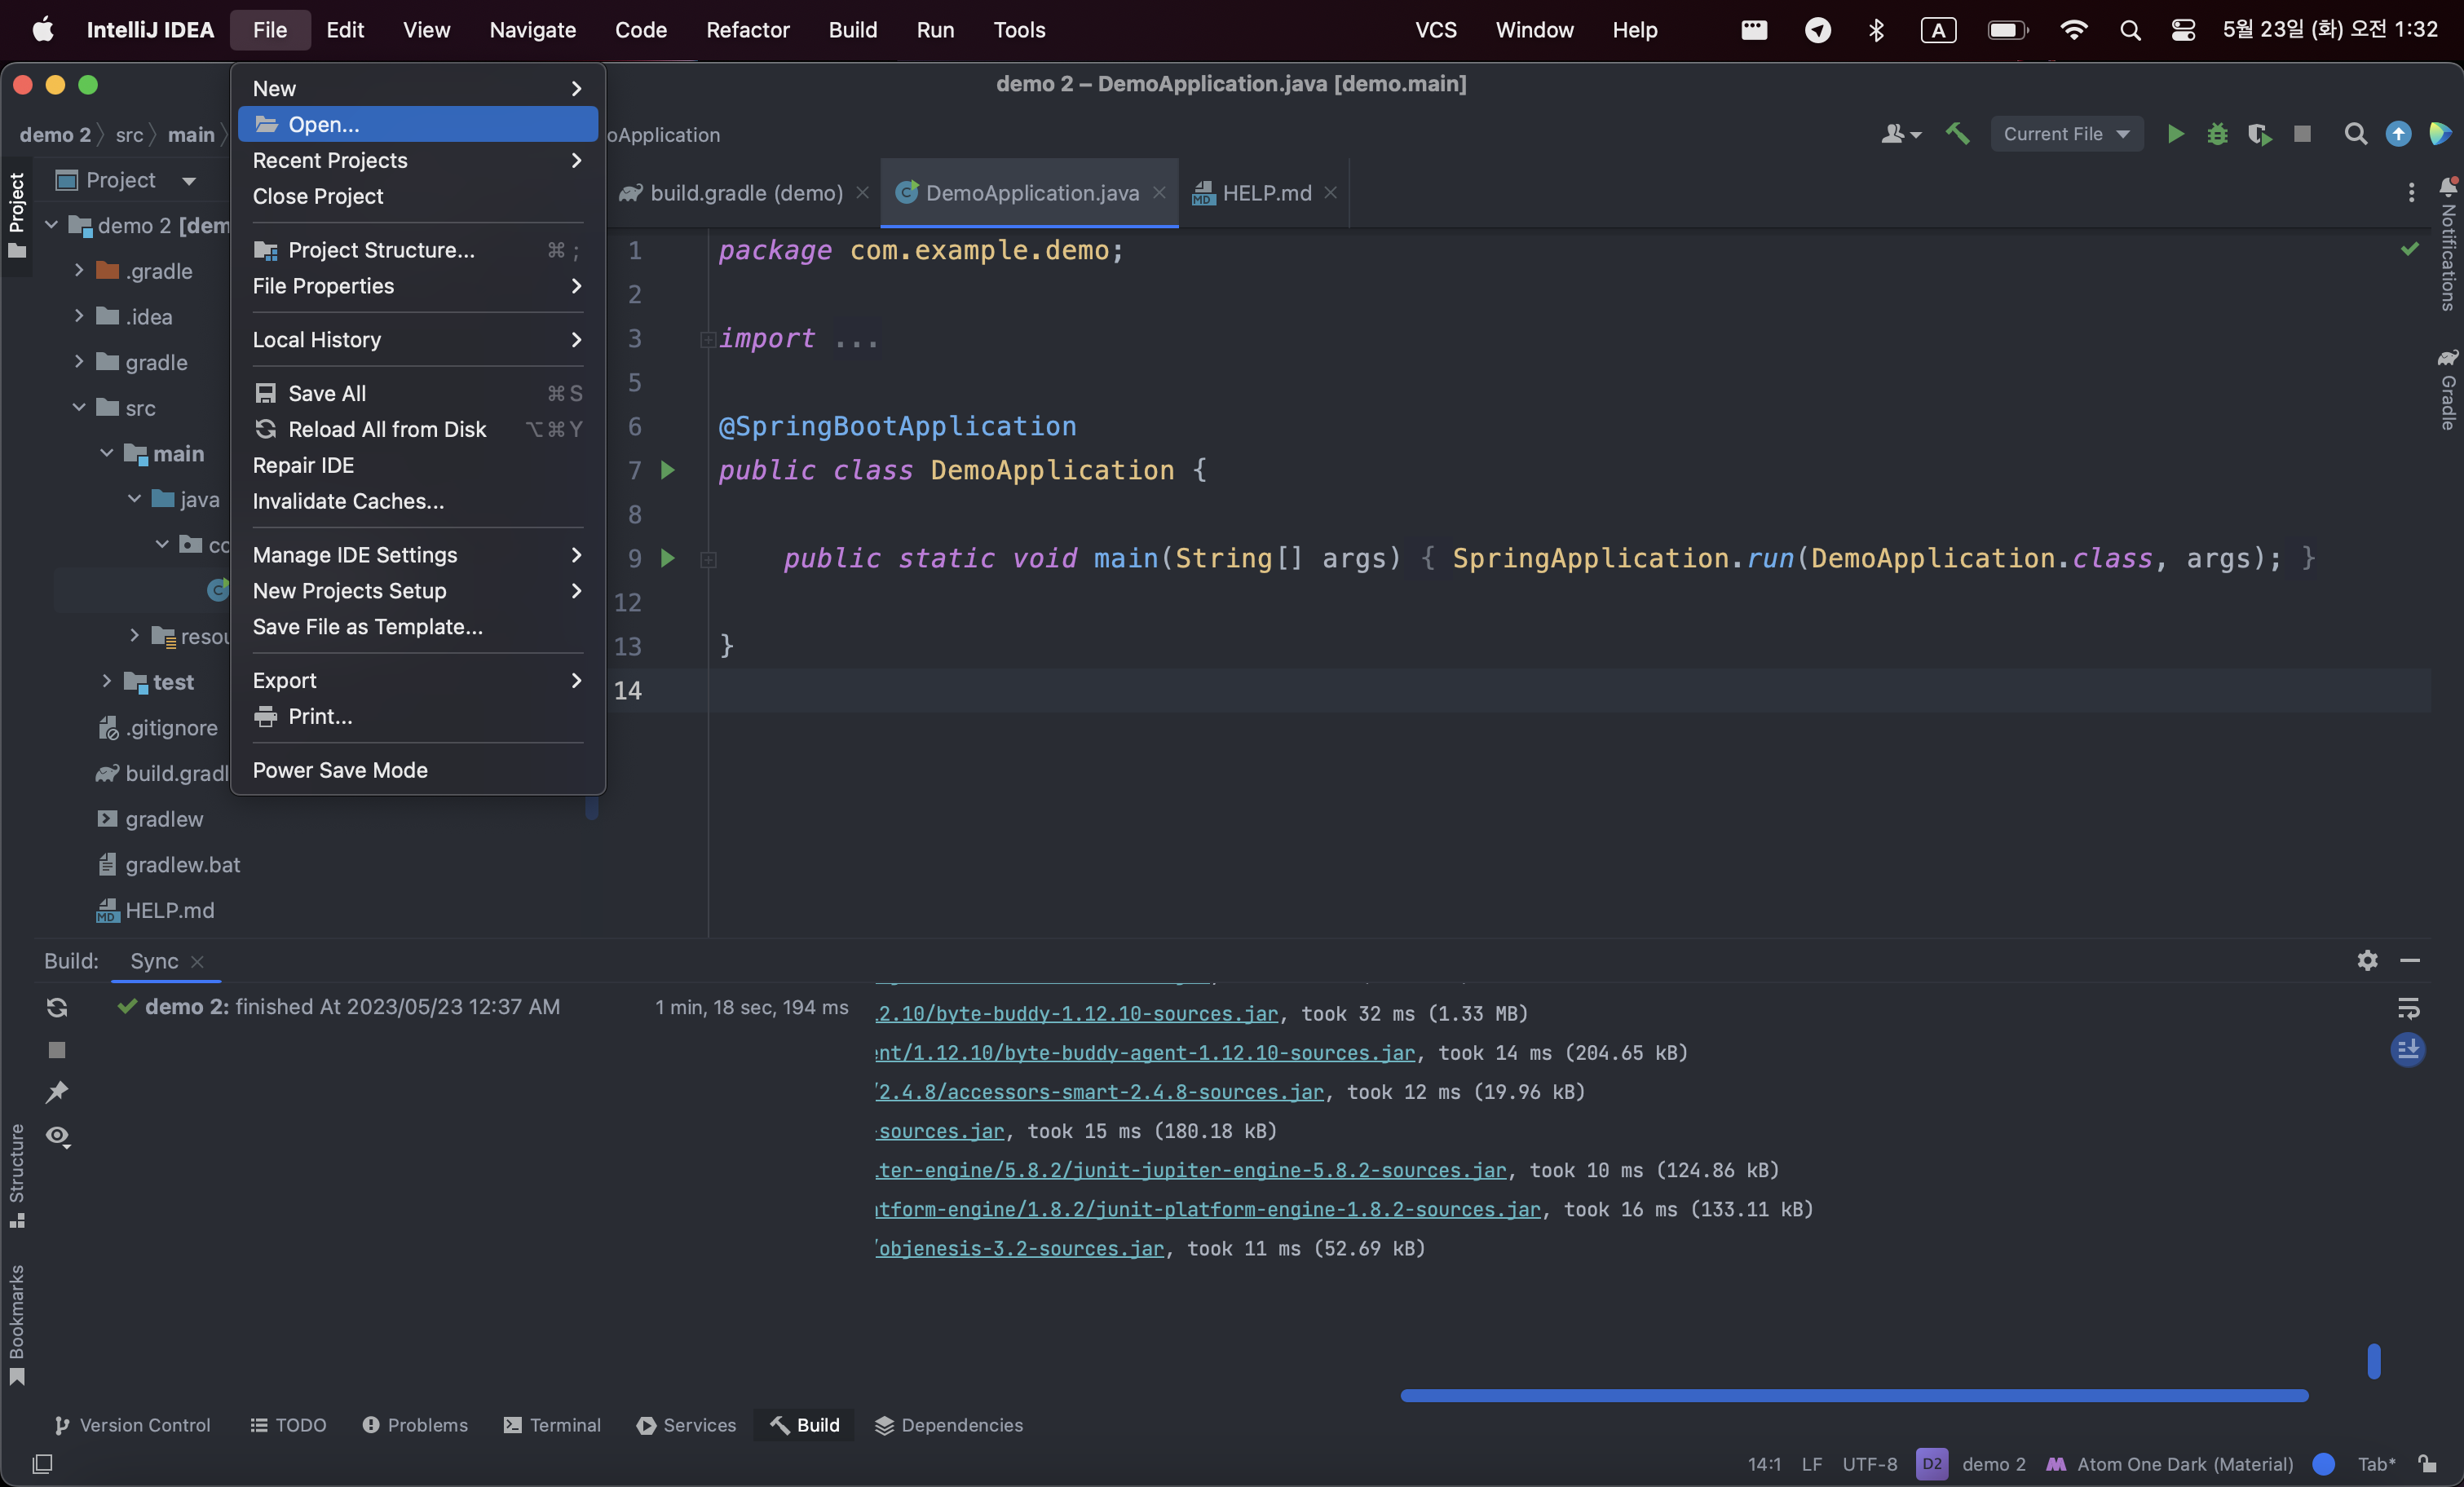
Task: Open the Structure tool window
Action: click(16, 1176)
